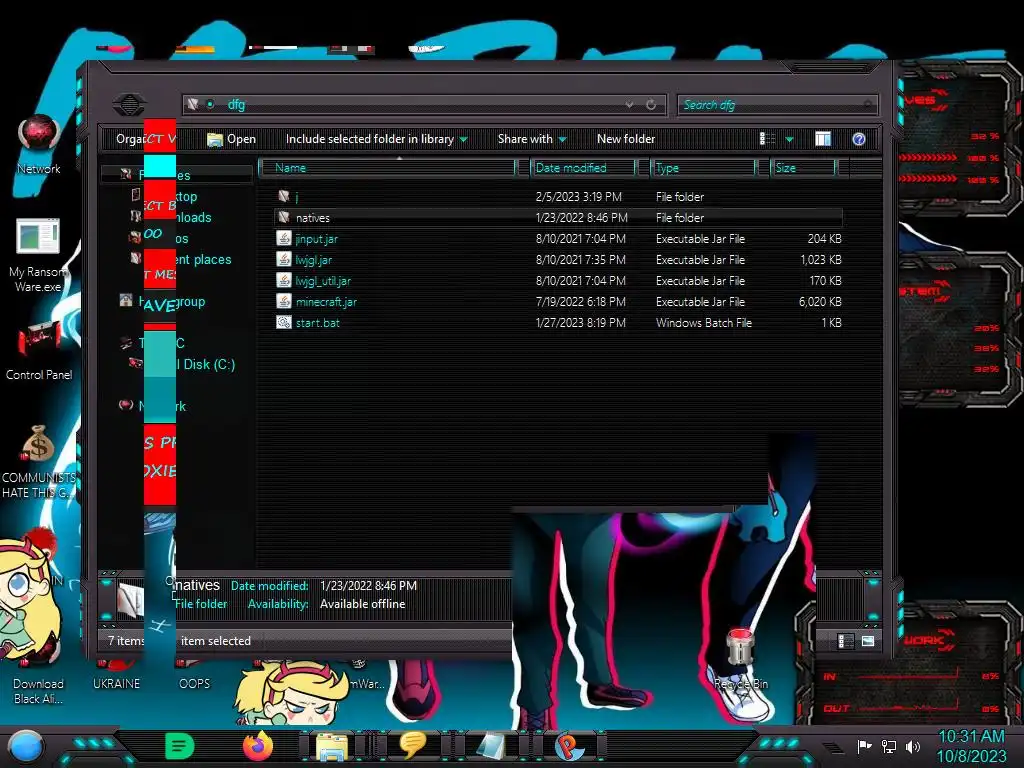Click the volume speaker tray icon
The width and height of the screenshot is (1024, 768).
coord(913,746)
